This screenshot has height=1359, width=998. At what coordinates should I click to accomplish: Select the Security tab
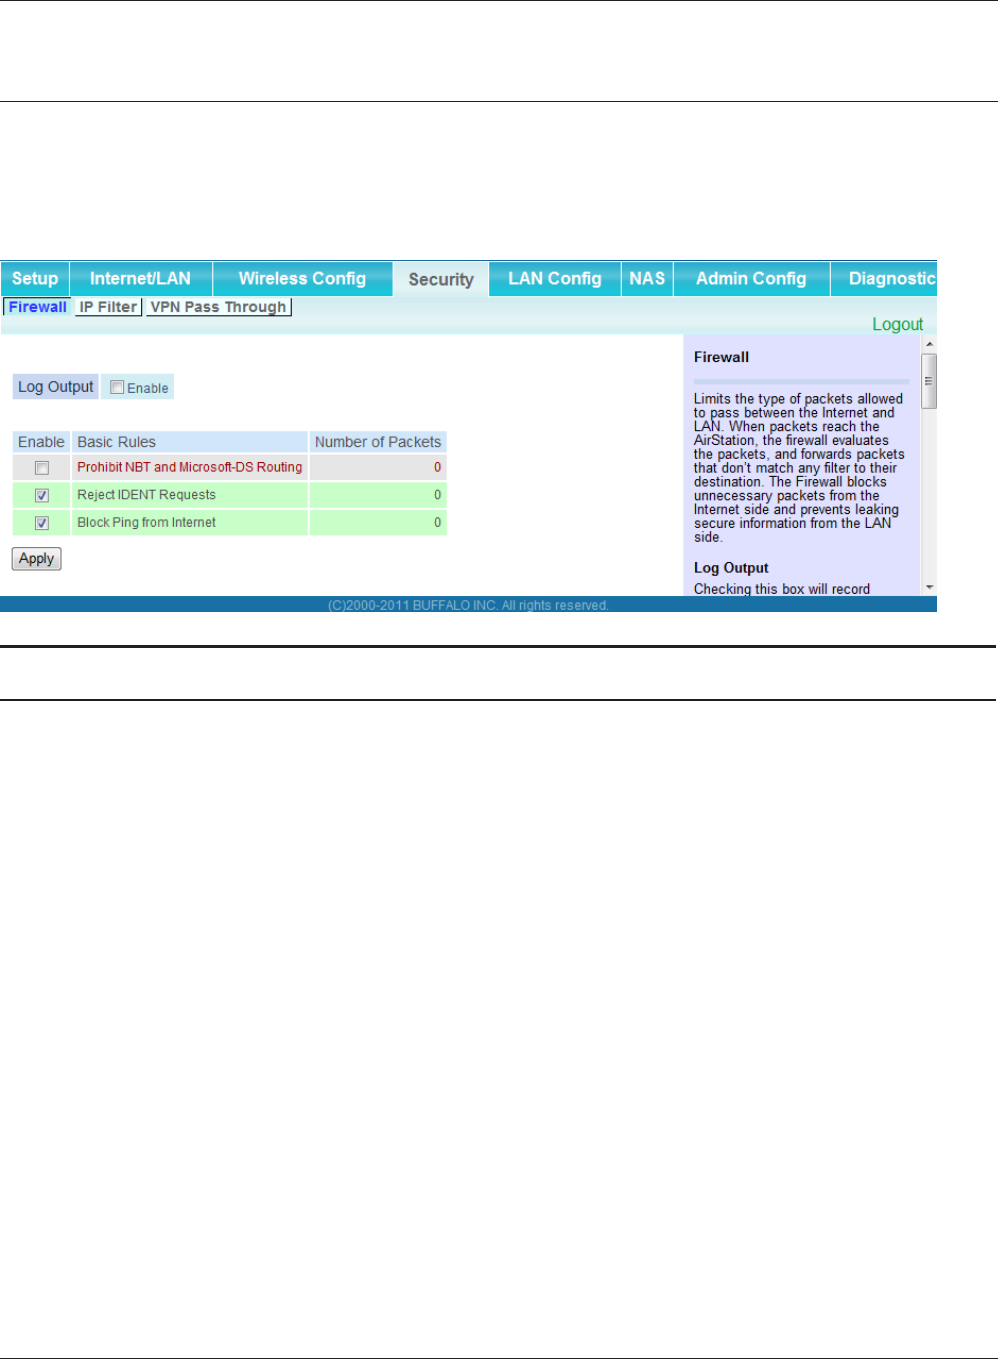pyautogui.click(x=441, y=280)
